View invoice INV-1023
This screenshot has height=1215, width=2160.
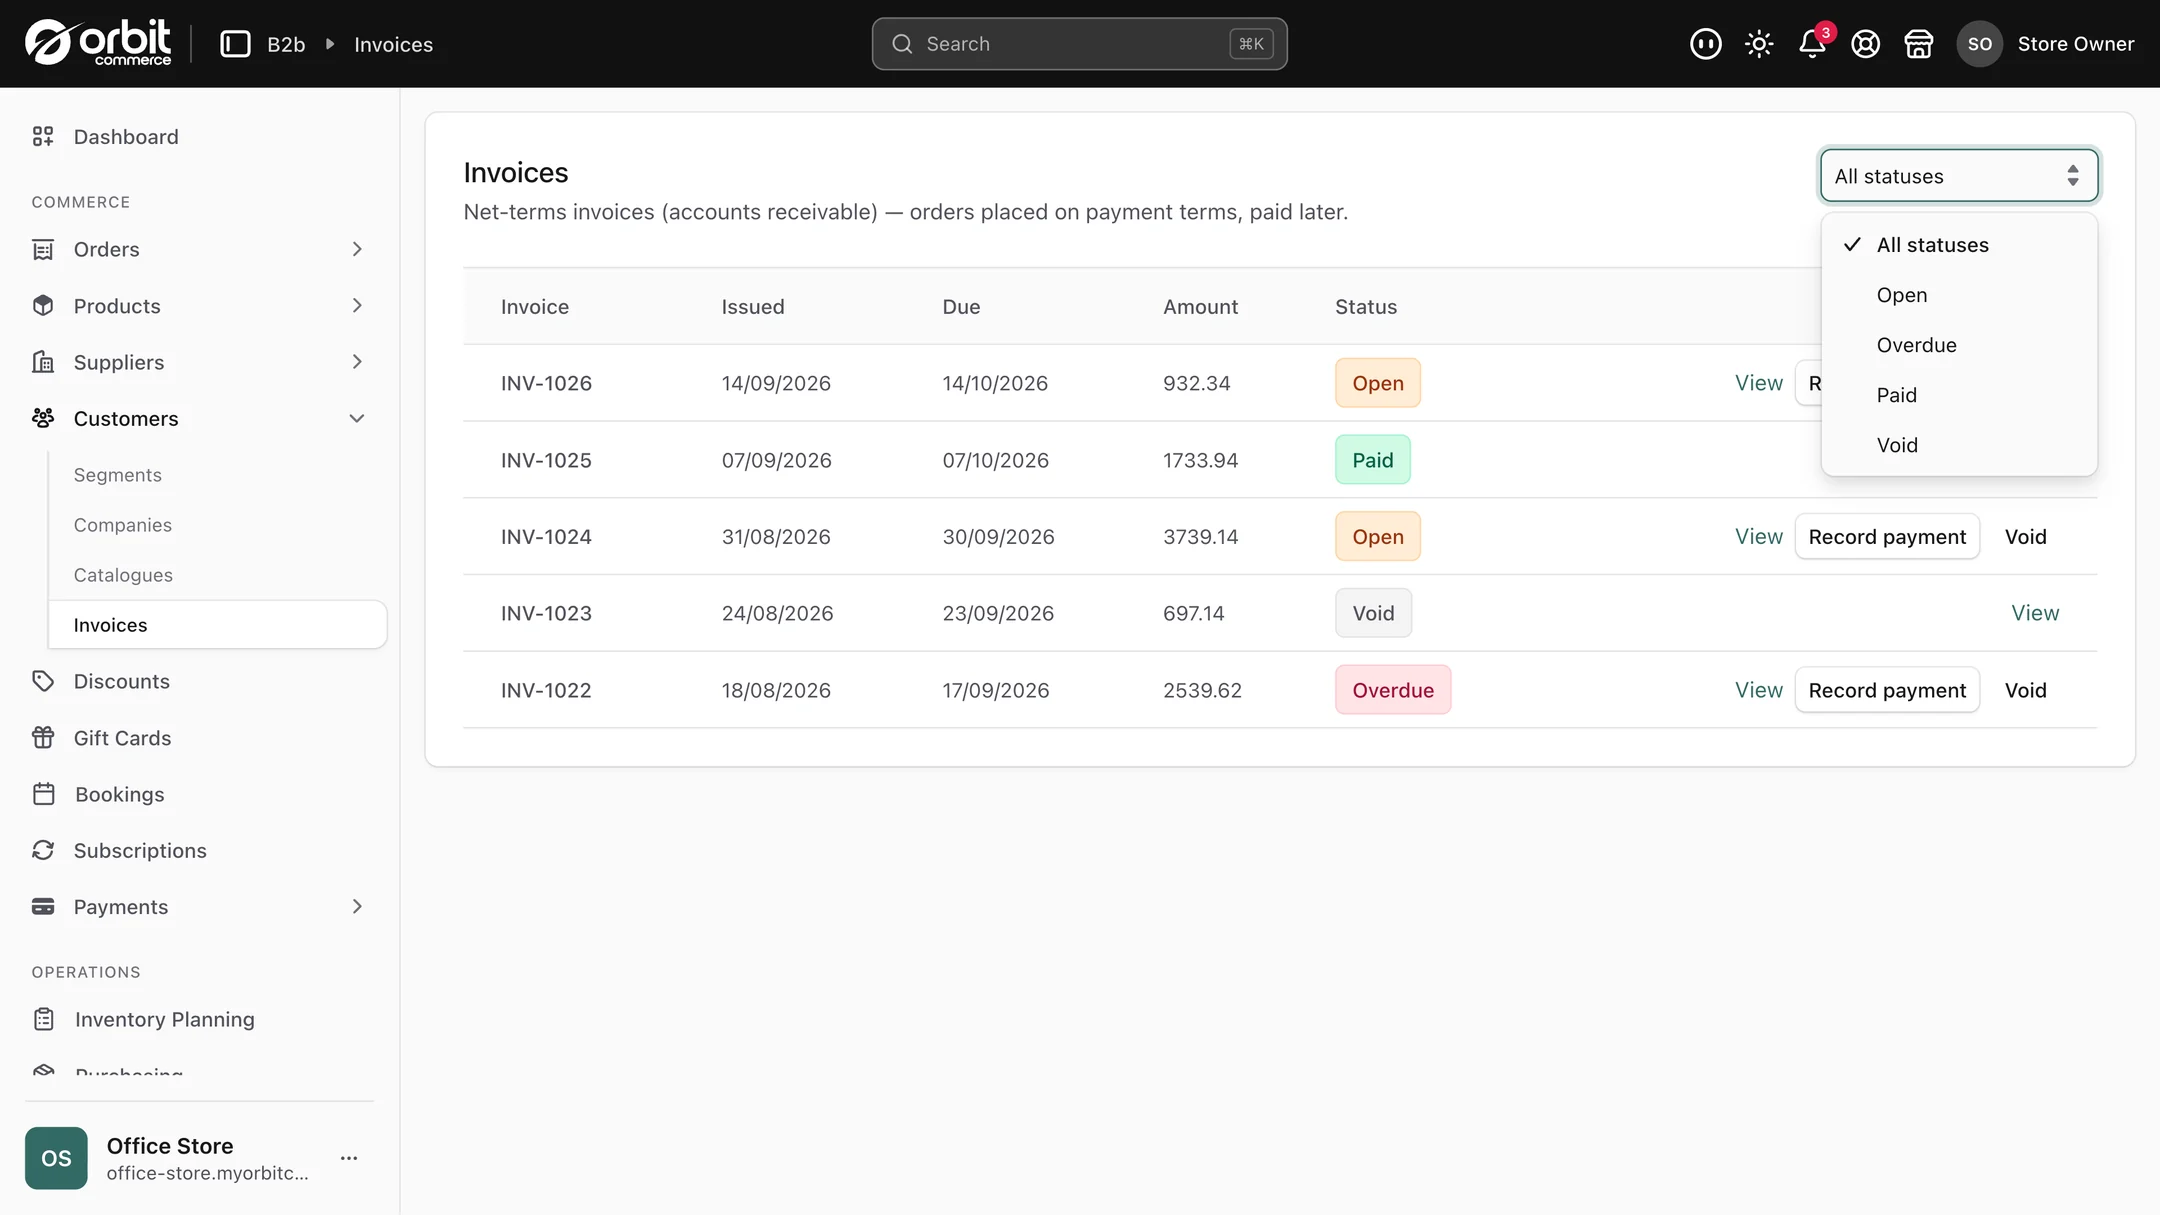[2035, 613]
